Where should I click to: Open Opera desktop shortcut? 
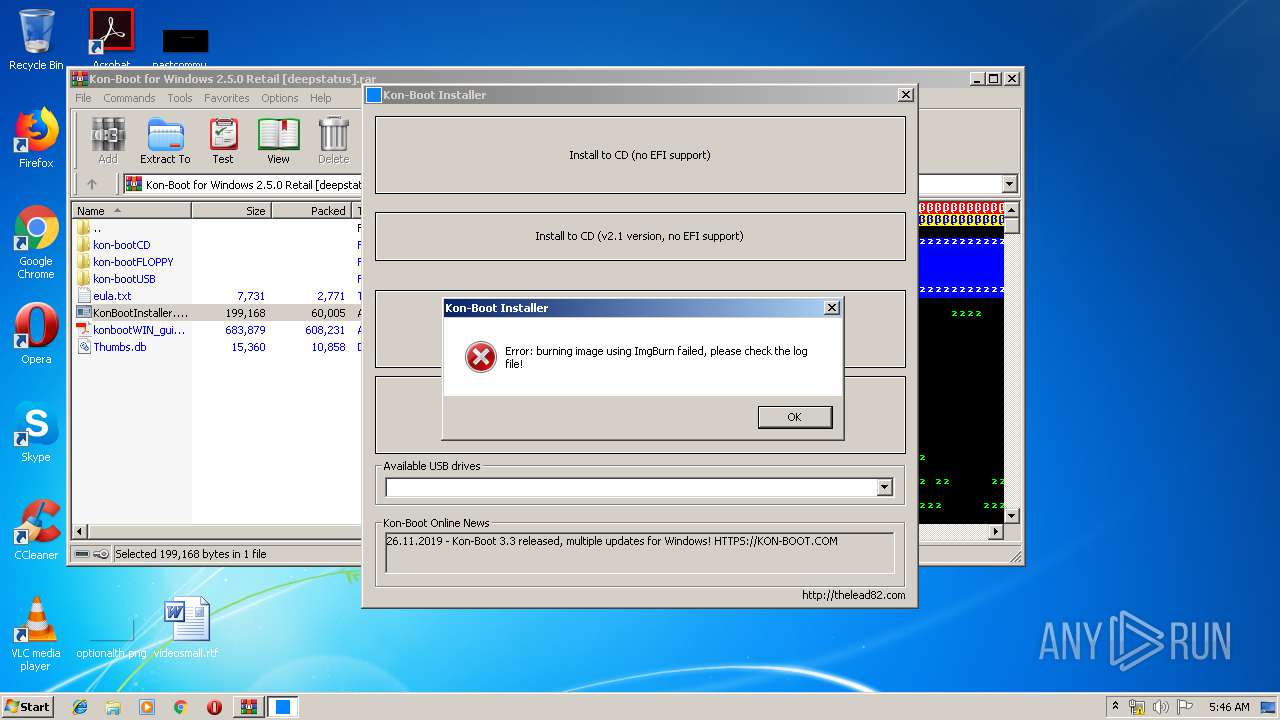click(x=36, y=335)
